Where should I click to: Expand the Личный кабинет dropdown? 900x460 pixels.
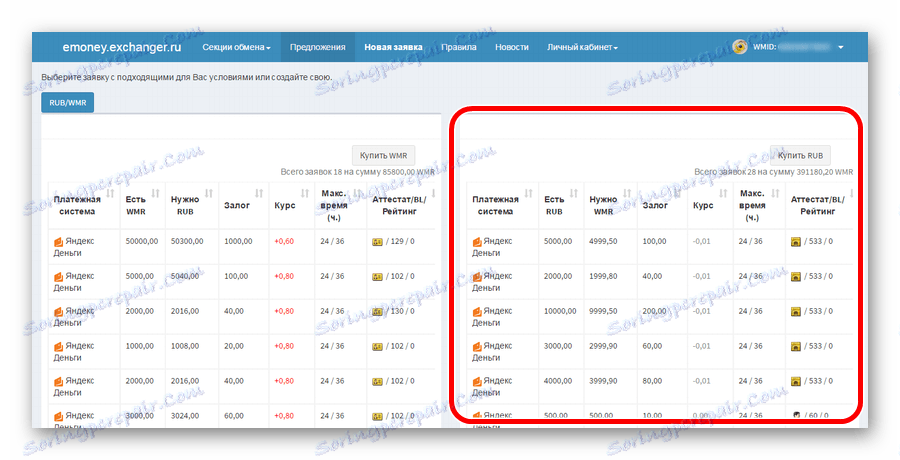click(x=582, y=47)
